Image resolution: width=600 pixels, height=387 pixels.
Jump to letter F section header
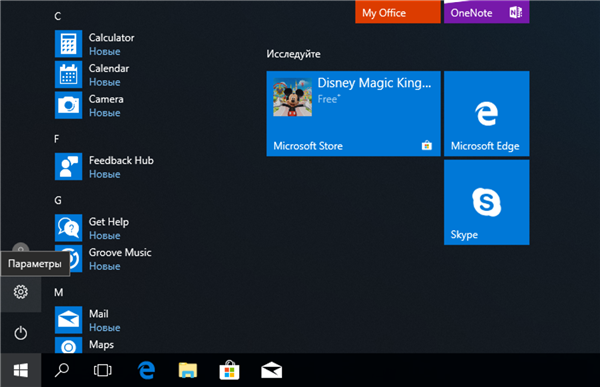pyautogui.click(x=57, y=139)
